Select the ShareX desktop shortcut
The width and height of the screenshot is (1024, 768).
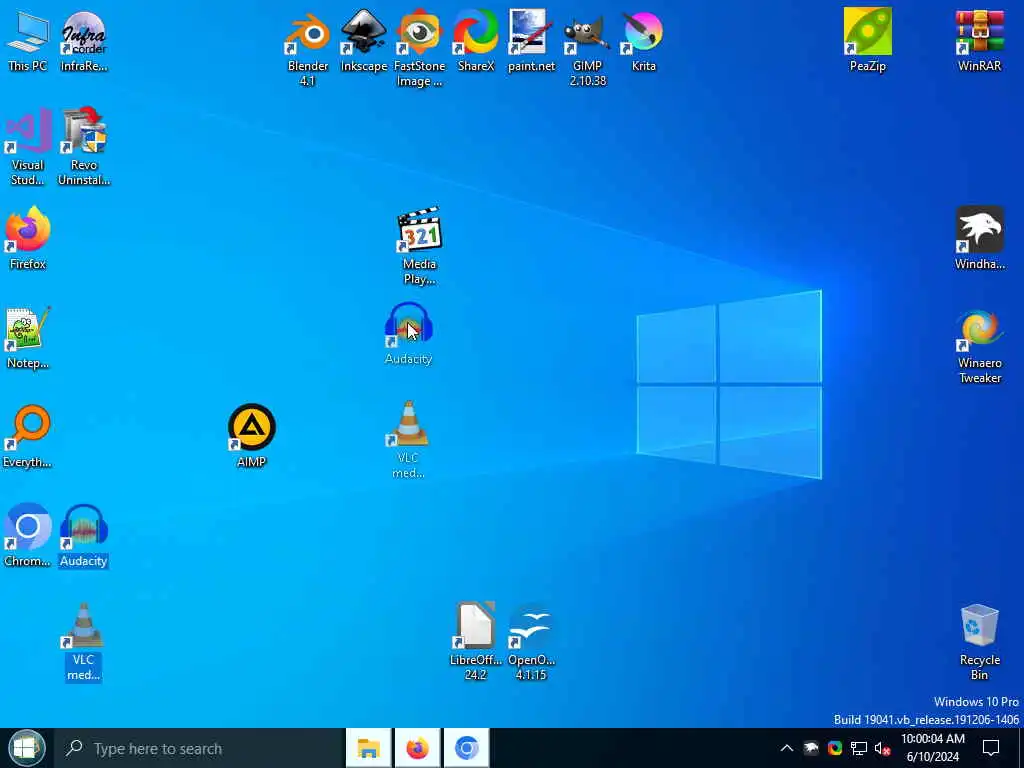(x=475, y=40)
